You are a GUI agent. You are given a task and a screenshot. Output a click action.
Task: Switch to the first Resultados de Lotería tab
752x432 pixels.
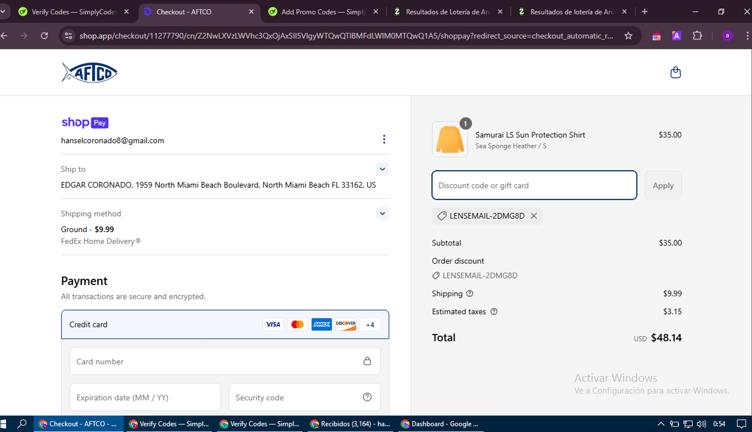pyautogui.click(x=447, y=12)
